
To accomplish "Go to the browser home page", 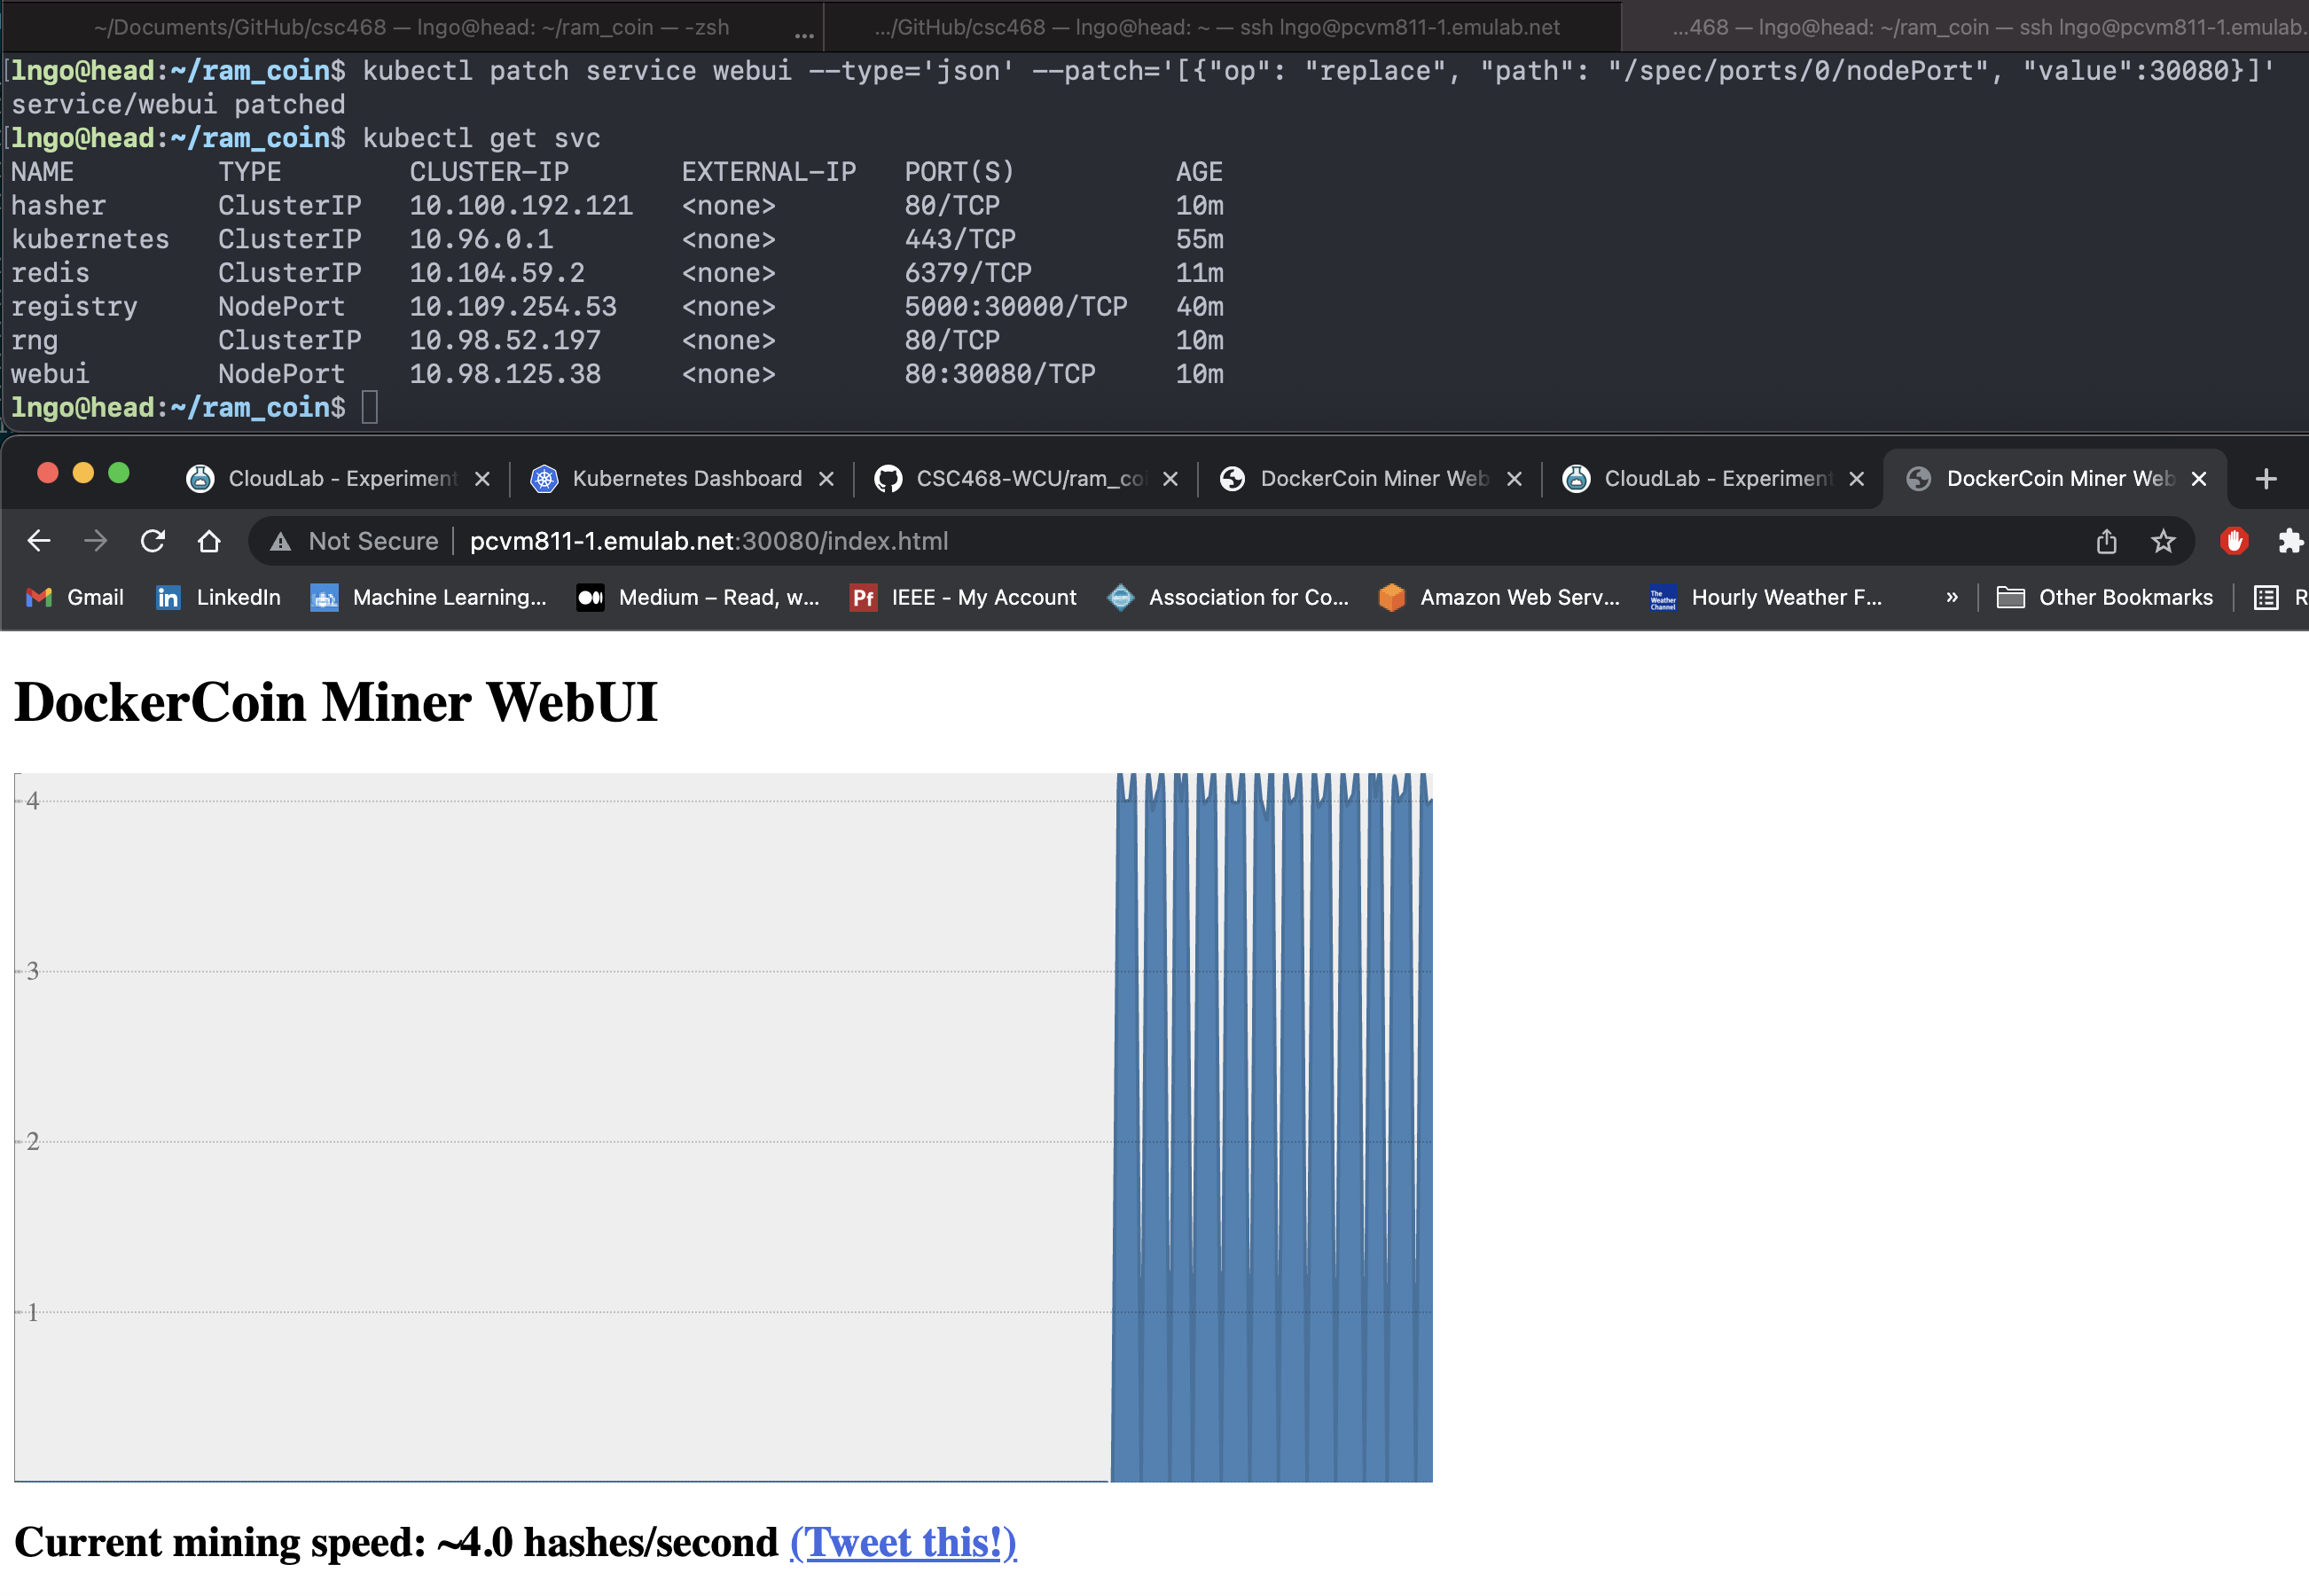I will [209, 541].
